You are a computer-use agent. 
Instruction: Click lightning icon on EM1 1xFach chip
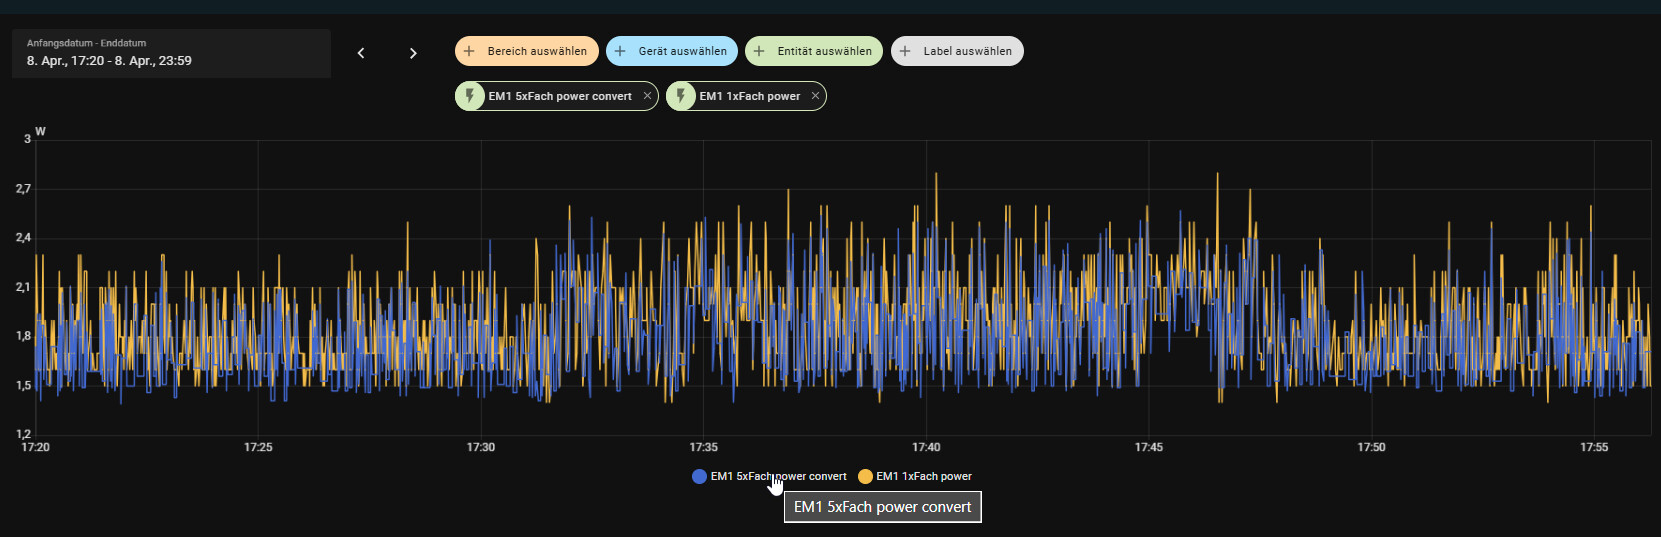tap(681, 96)
